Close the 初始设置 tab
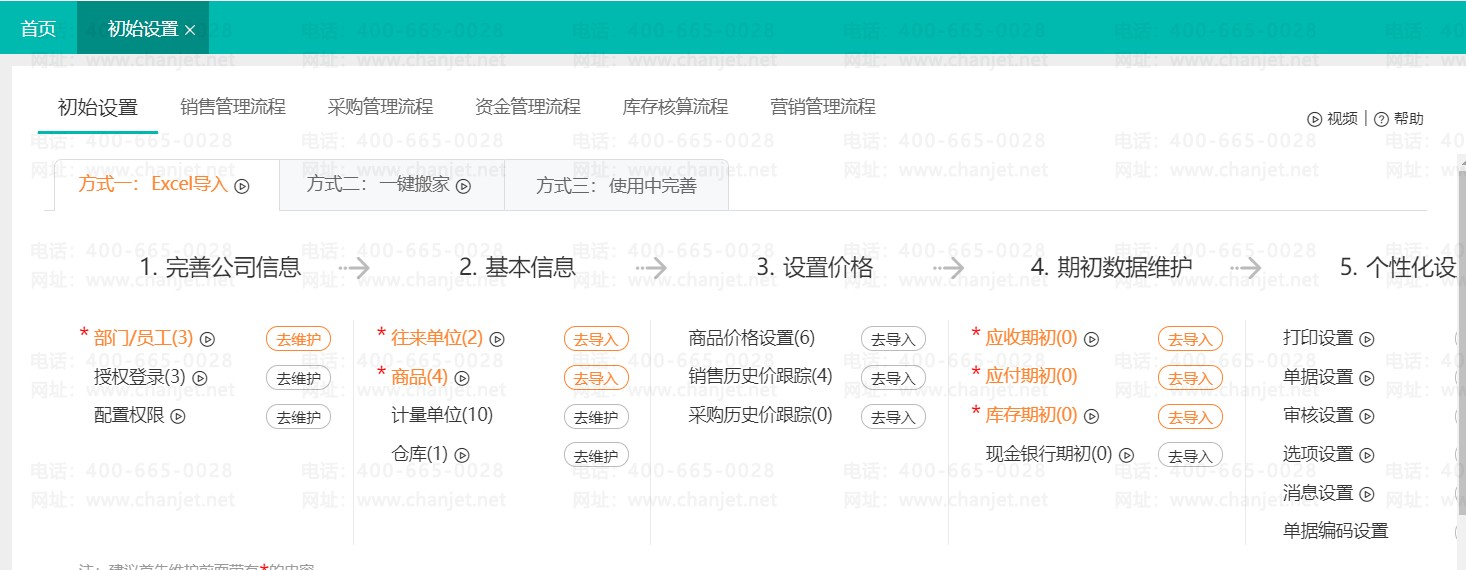Screen dimensions: 1466x570 (190, 30)
